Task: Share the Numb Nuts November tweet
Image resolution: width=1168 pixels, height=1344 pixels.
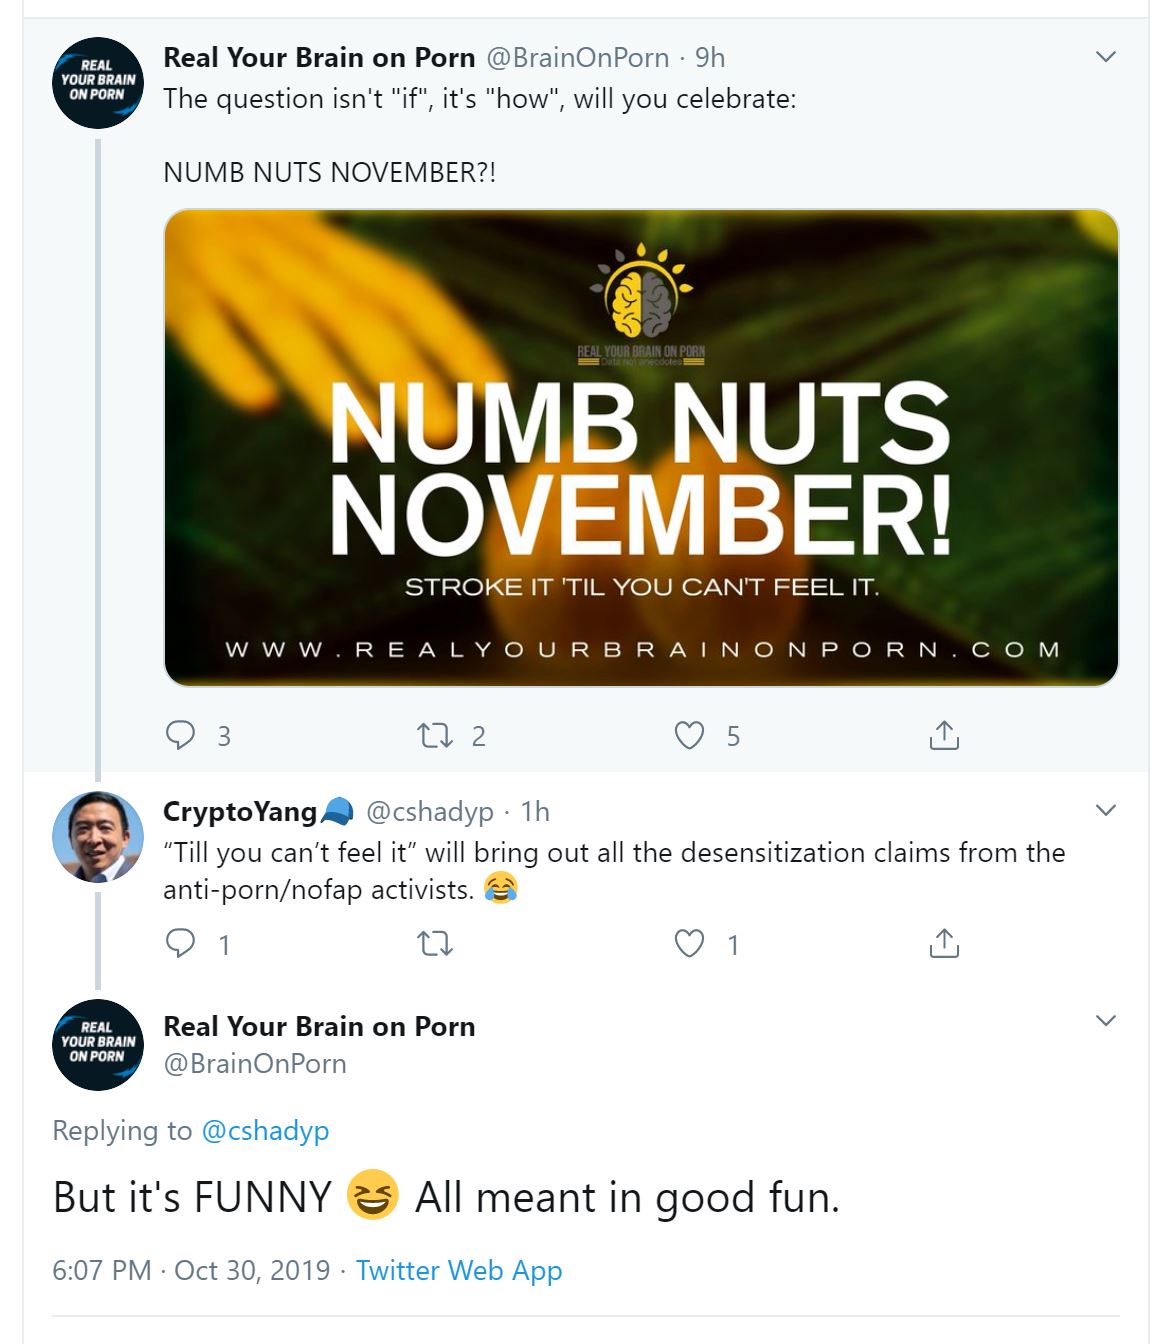Action: pyautogui.click(x=944, y=736)
